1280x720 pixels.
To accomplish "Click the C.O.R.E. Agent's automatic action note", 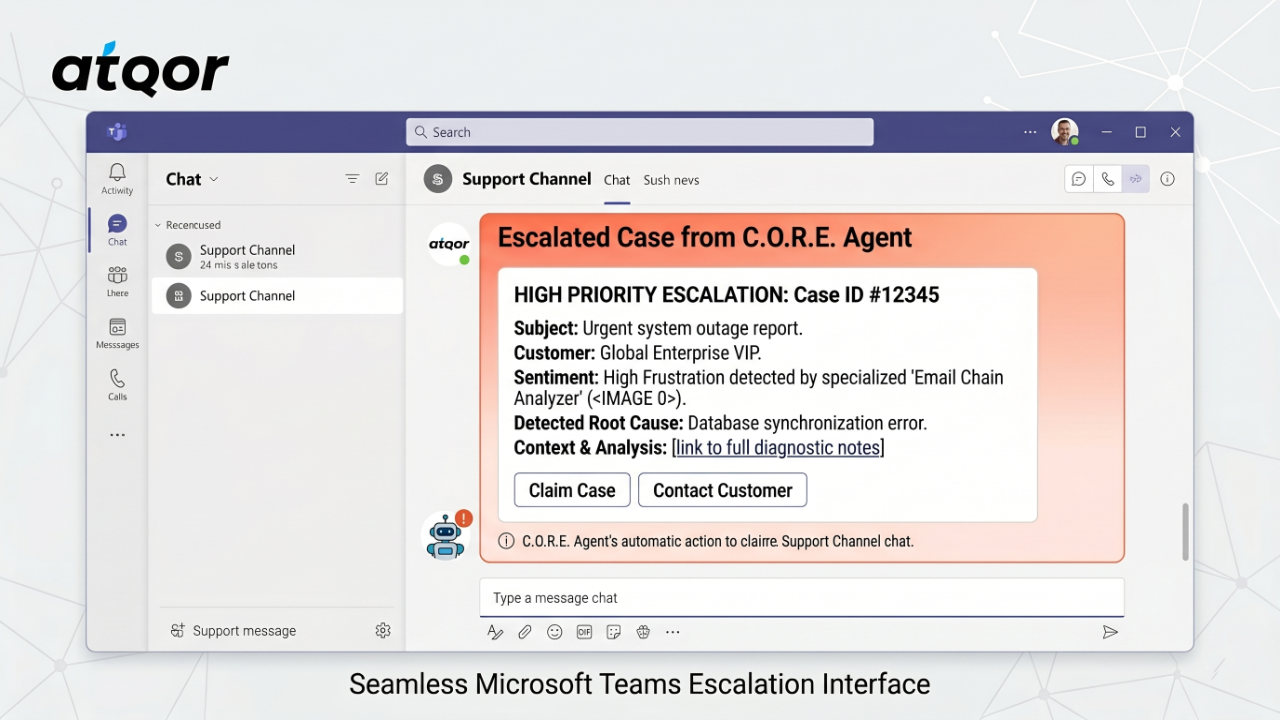I will point(718,541).
